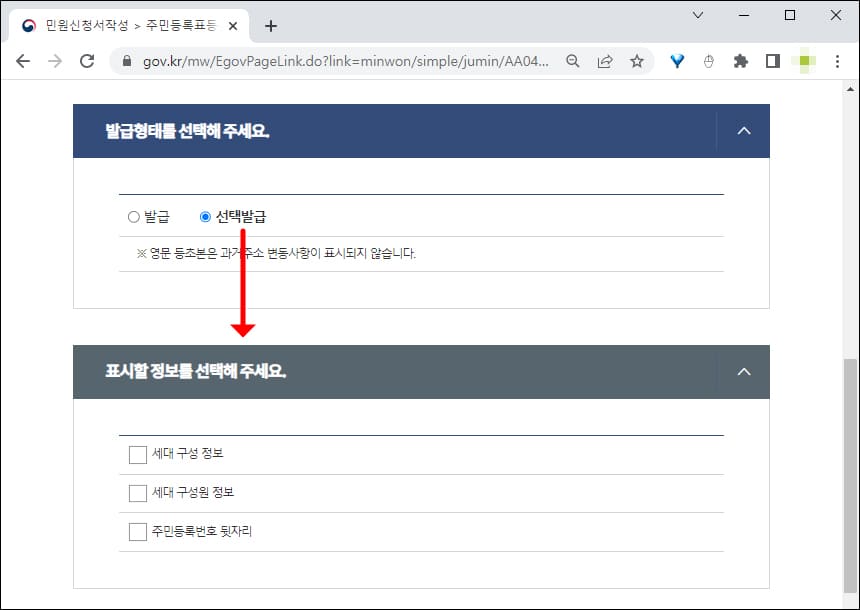The image size is (860, 610).
Task: Click the Chrome profile avatar icon
Action: [x=803, y=61]
